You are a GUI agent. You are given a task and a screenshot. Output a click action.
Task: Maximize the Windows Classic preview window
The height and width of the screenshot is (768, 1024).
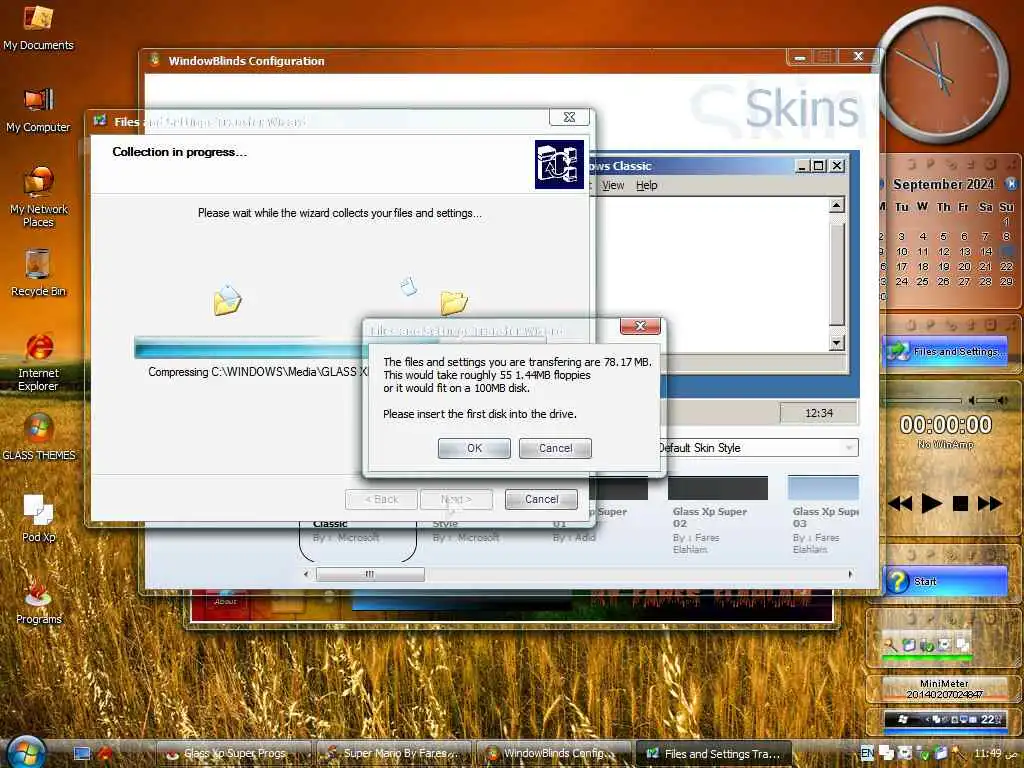[x=819, y=166]
